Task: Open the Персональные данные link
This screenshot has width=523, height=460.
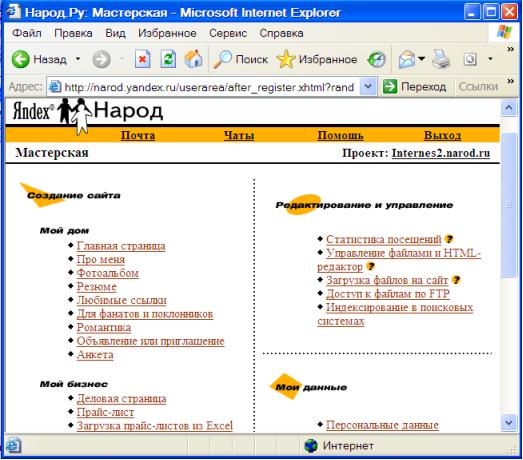Action: (x=382, y=425)
